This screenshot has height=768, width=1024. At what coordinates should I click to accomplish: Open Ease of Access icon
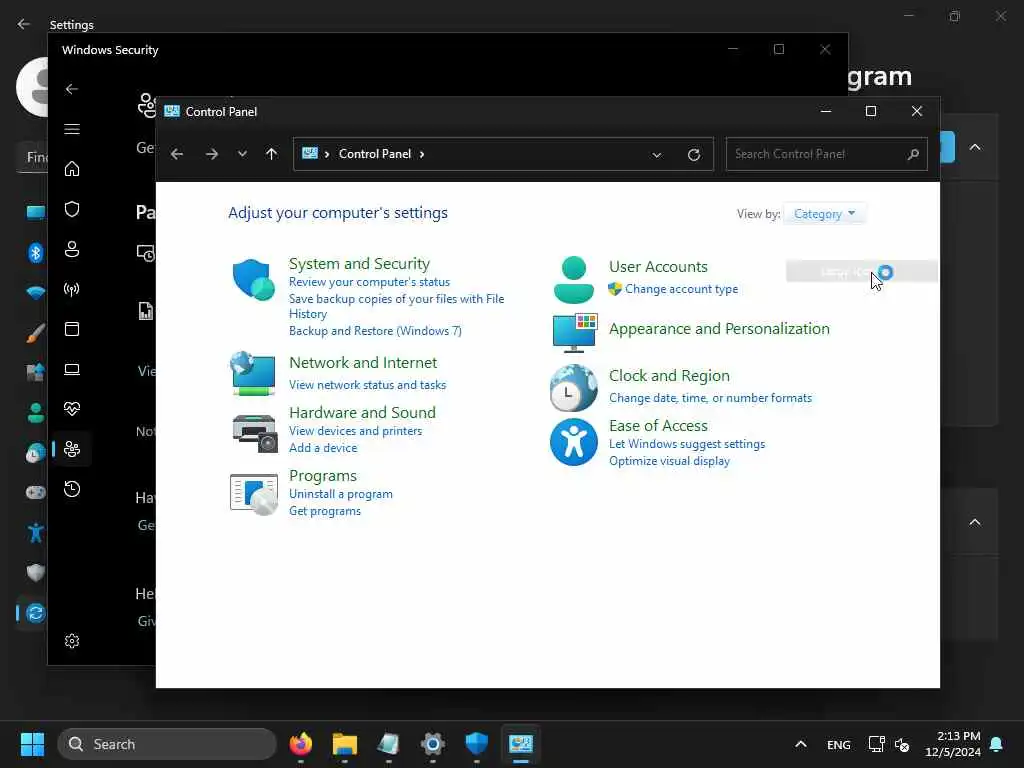[573, 442]
